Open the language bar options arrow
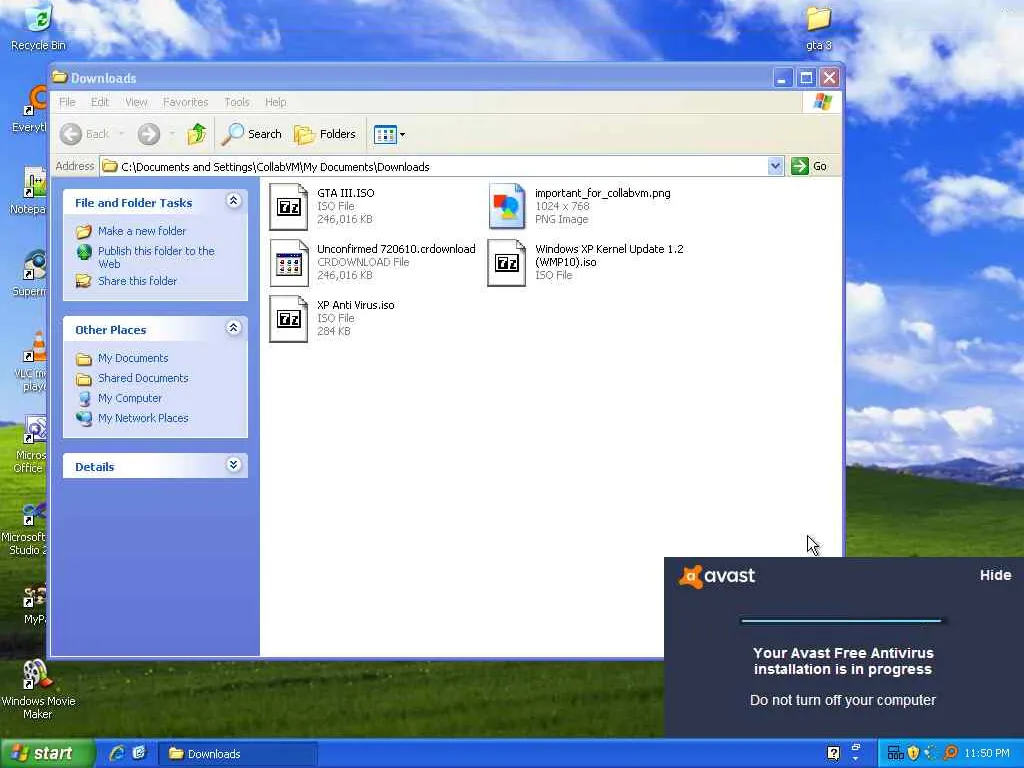1024x768 pixels. [856, 759]
